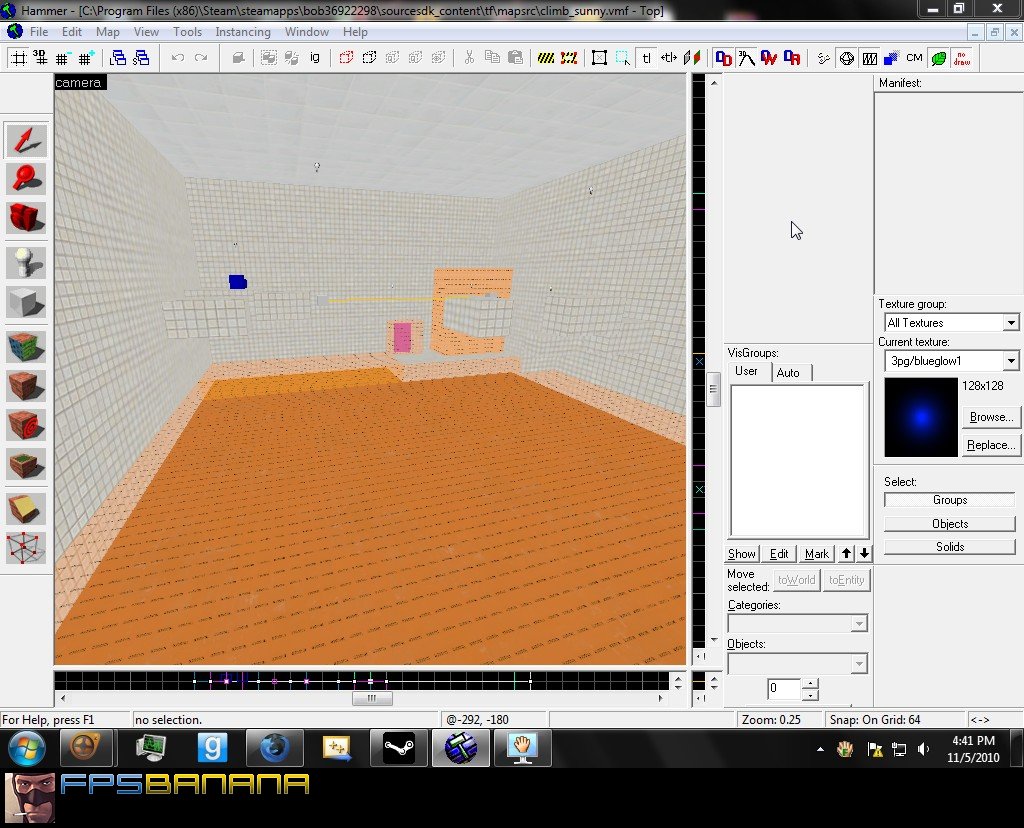The width and height of the screenshot is (1024, 828).
Task: Apply current texture with brick cube icon
Action: click(26, 386)
